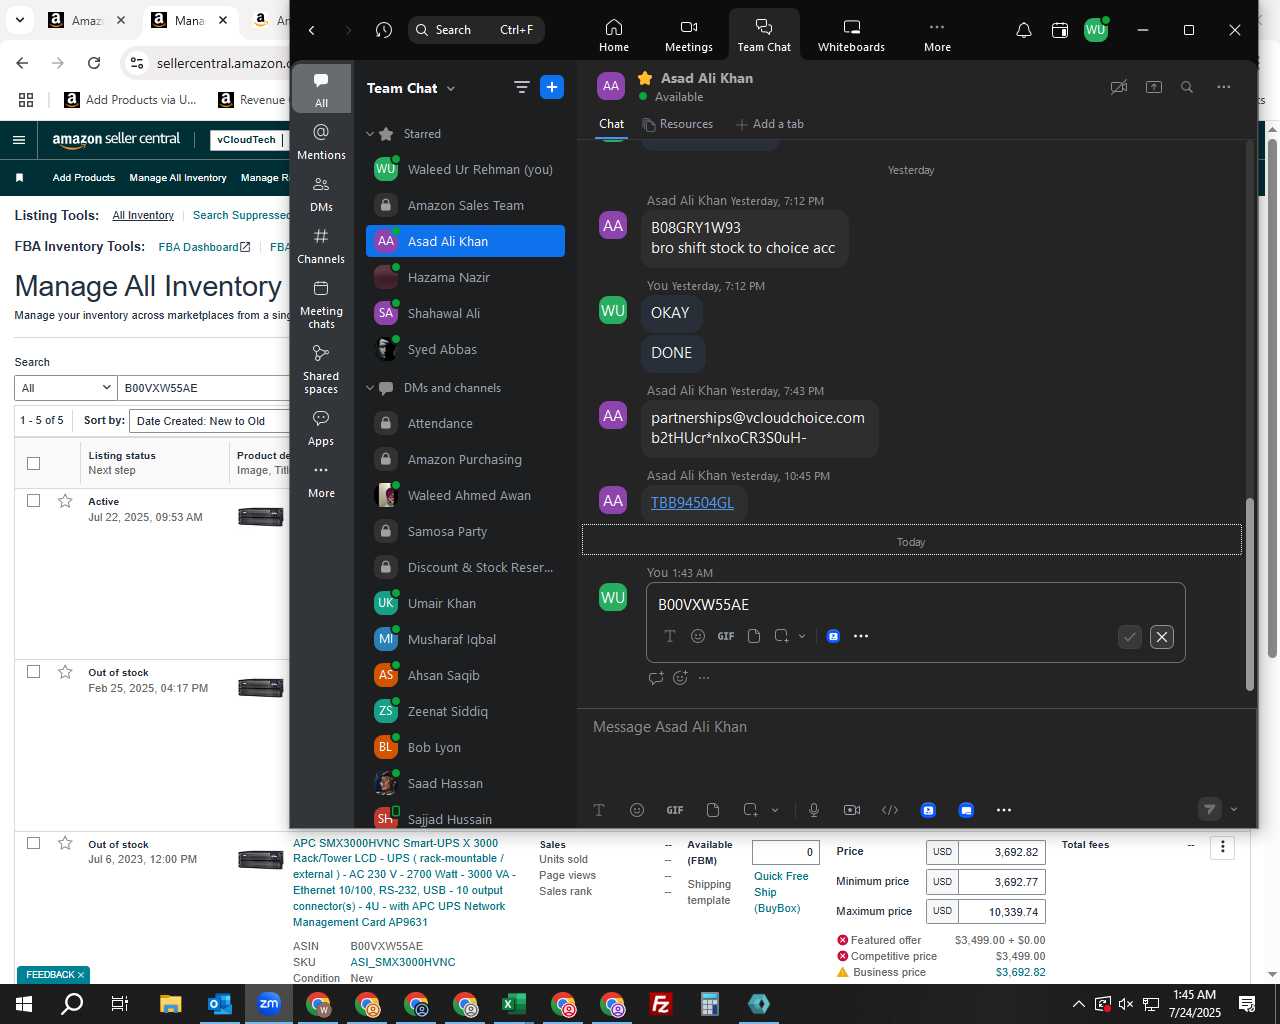This screenshot has width=1280, height=1024.
Task: Click Add a tab
Action: pyautogui.click(x=770, y=124)
